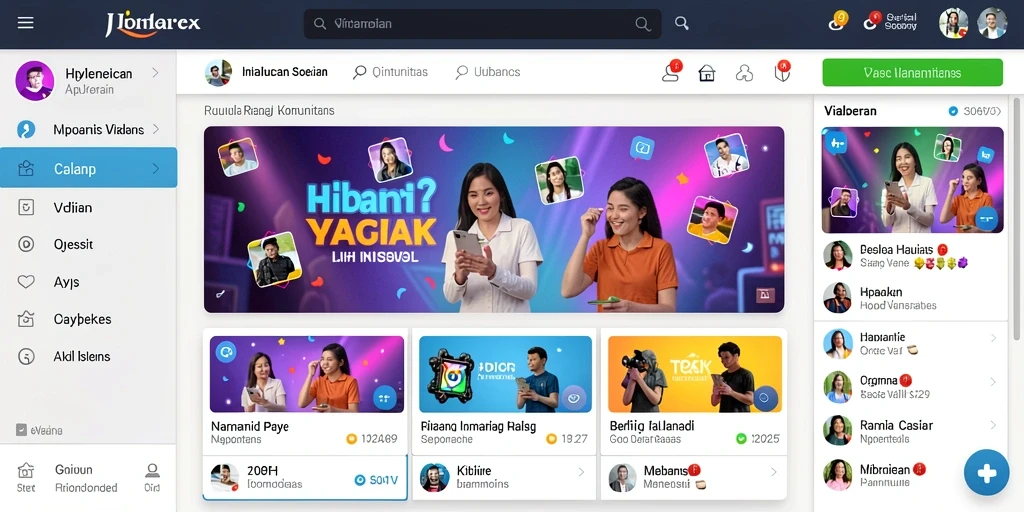The height and width of the screenshot is (512, 1024).
Task: Click Hyleneican profile avatar in the sidebar
Action: [x=35, y=80]
